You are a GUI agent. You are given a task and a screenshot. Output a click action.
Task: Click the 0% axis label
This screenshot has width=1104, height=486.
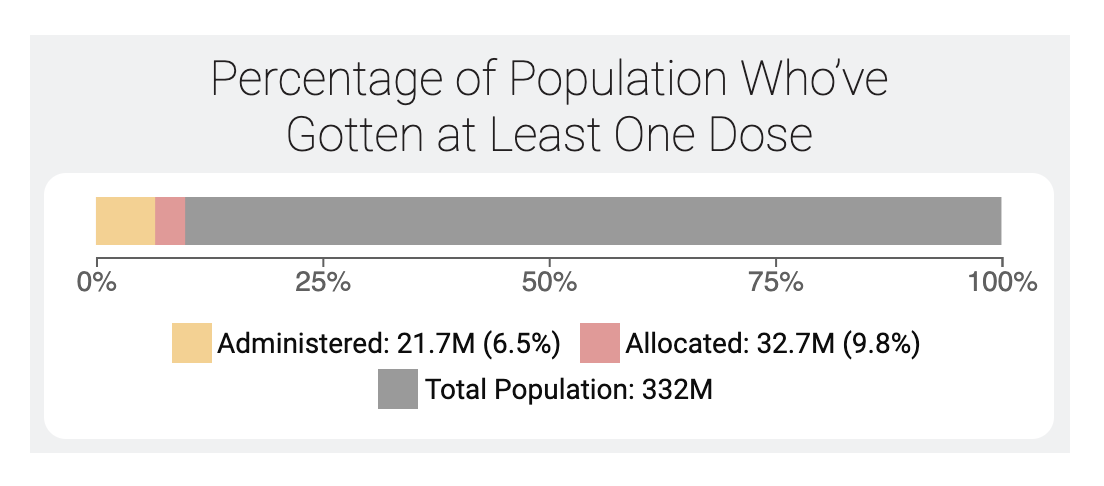pyautogui.click(x=96, y=281)
